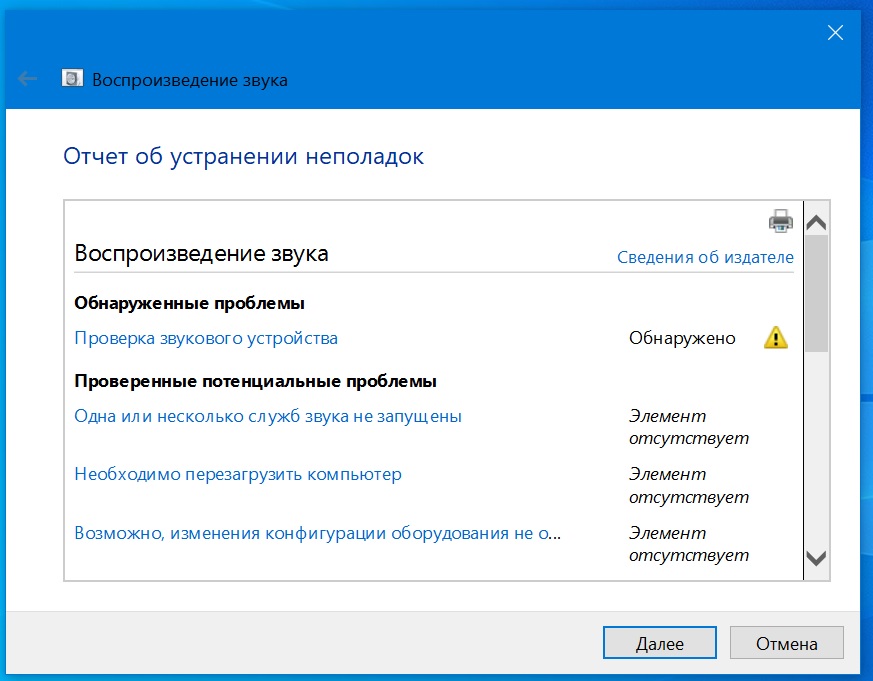Click Воспроизведение звука title in window header
873x681 pixels.
pyautogui.click(x=190, y=80)
